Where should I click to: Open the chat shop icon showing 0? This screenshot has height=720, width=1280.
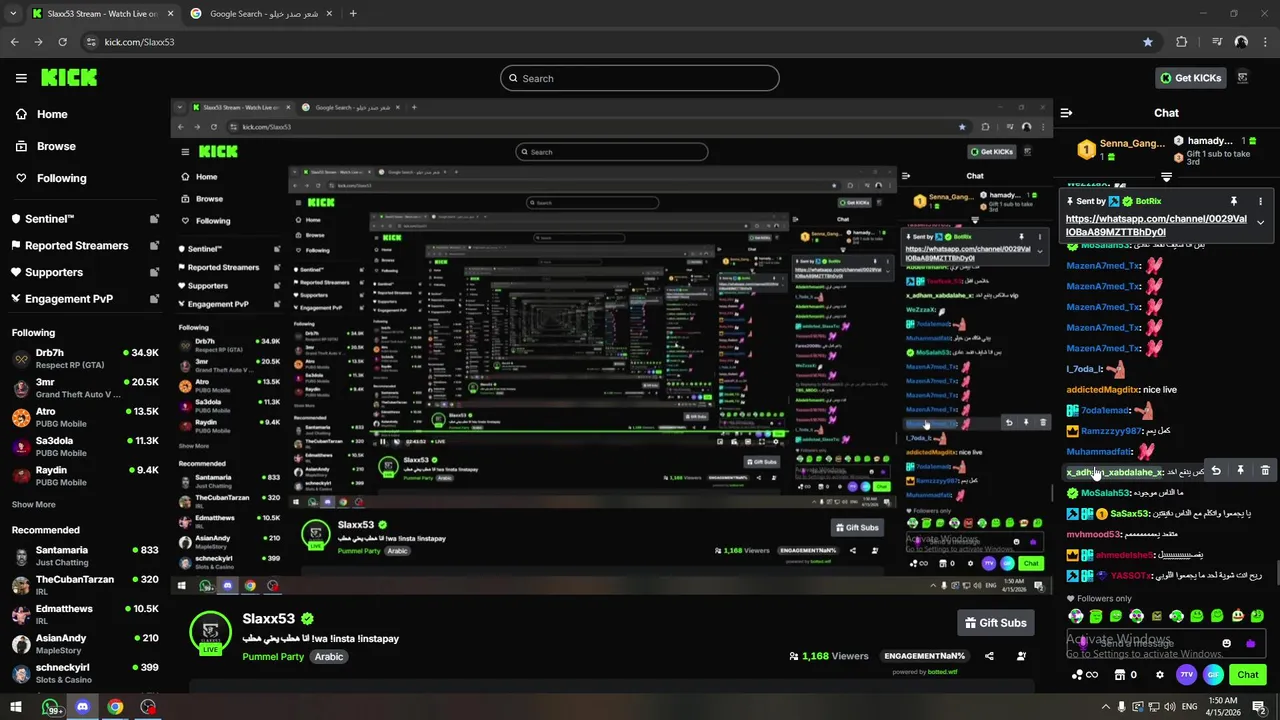click(x=1125, y=675)
